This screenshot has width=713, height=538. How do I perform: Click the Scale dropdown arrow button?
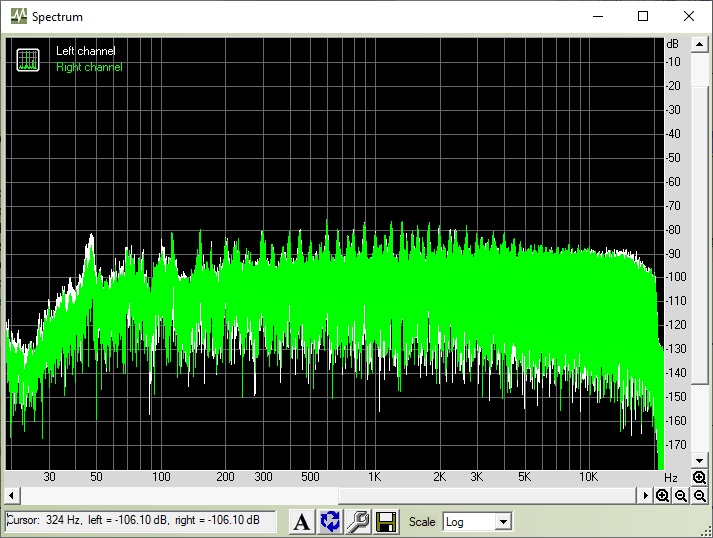[503, 521]
